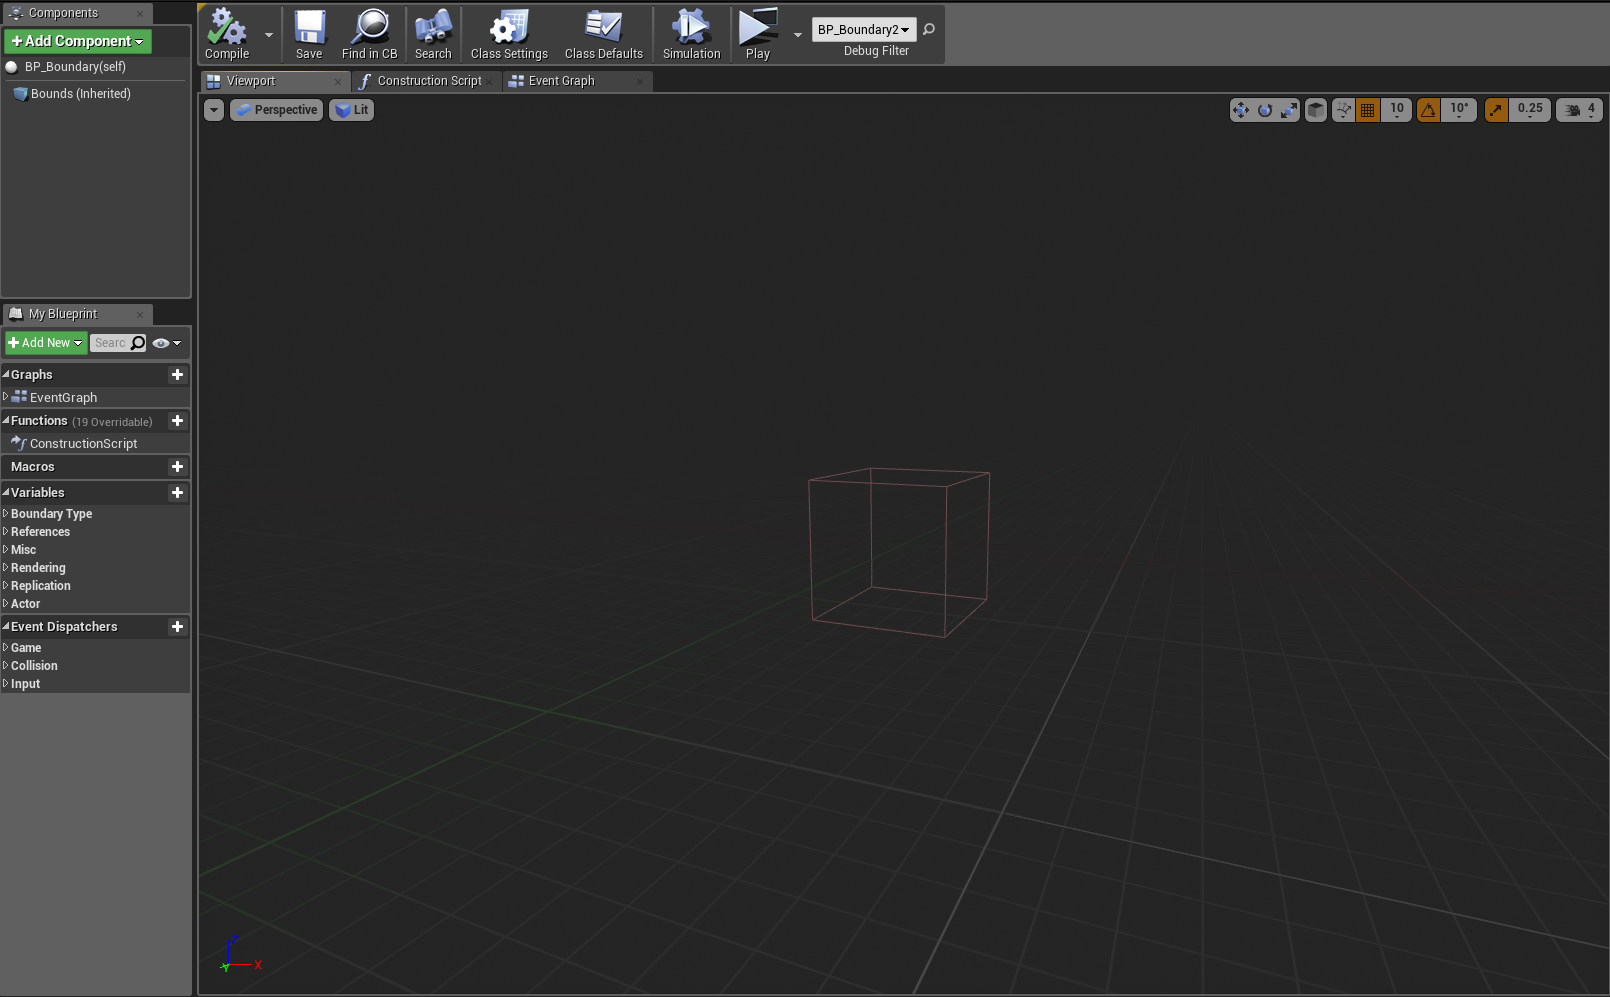1610x997 pixels.
Task: Open Play options dropdown arrow
Action: click(797, 35)
